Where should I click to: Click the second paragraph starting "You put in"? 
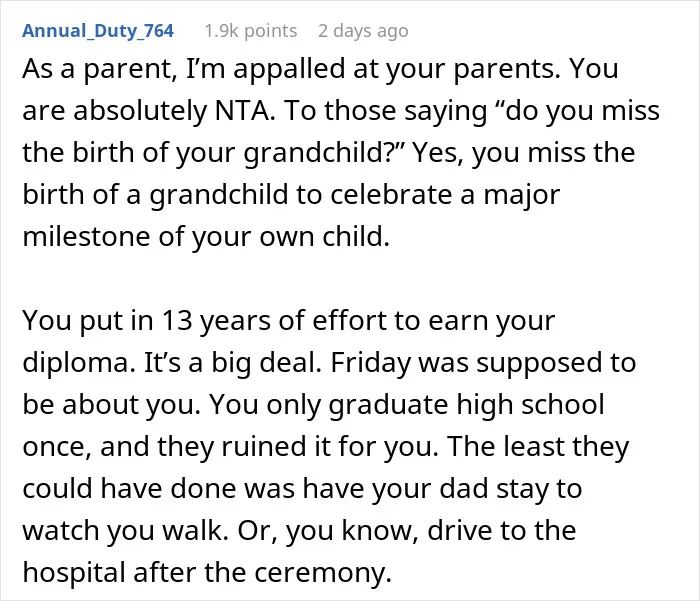329,446
